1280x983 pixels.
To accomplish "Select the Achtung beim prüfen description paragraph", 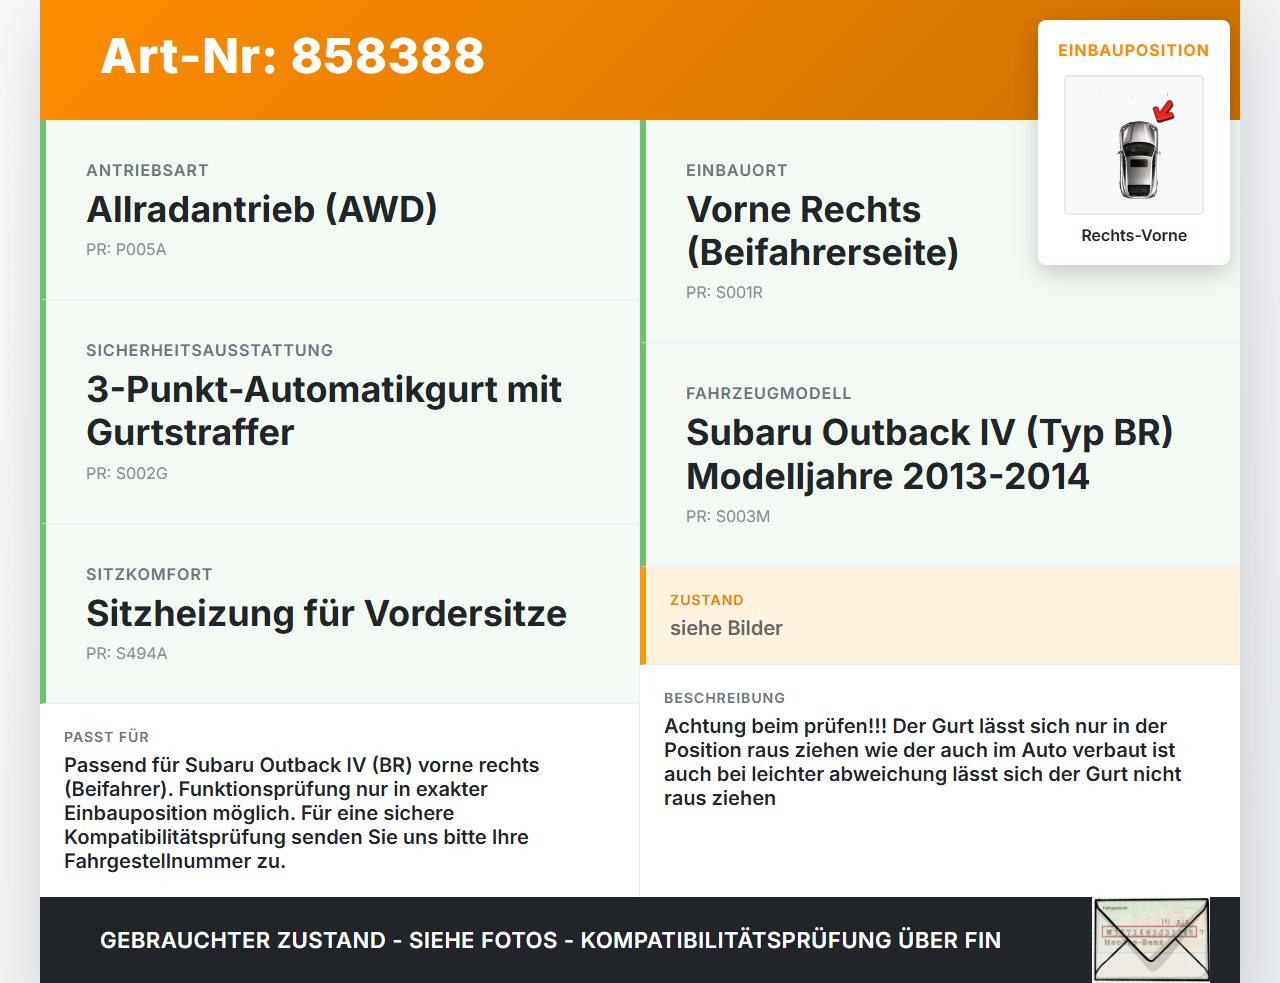I will (923, 762).
